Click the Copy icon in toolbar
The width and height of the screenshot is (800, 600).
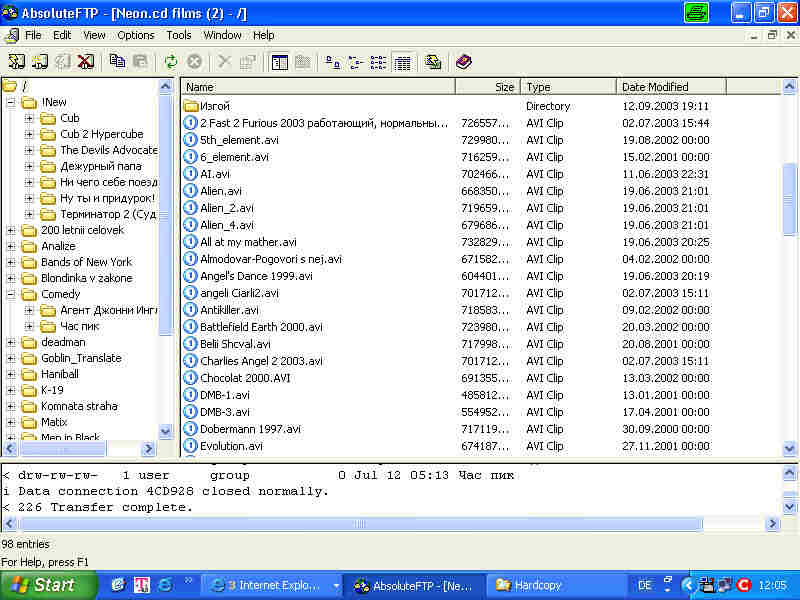117,61
